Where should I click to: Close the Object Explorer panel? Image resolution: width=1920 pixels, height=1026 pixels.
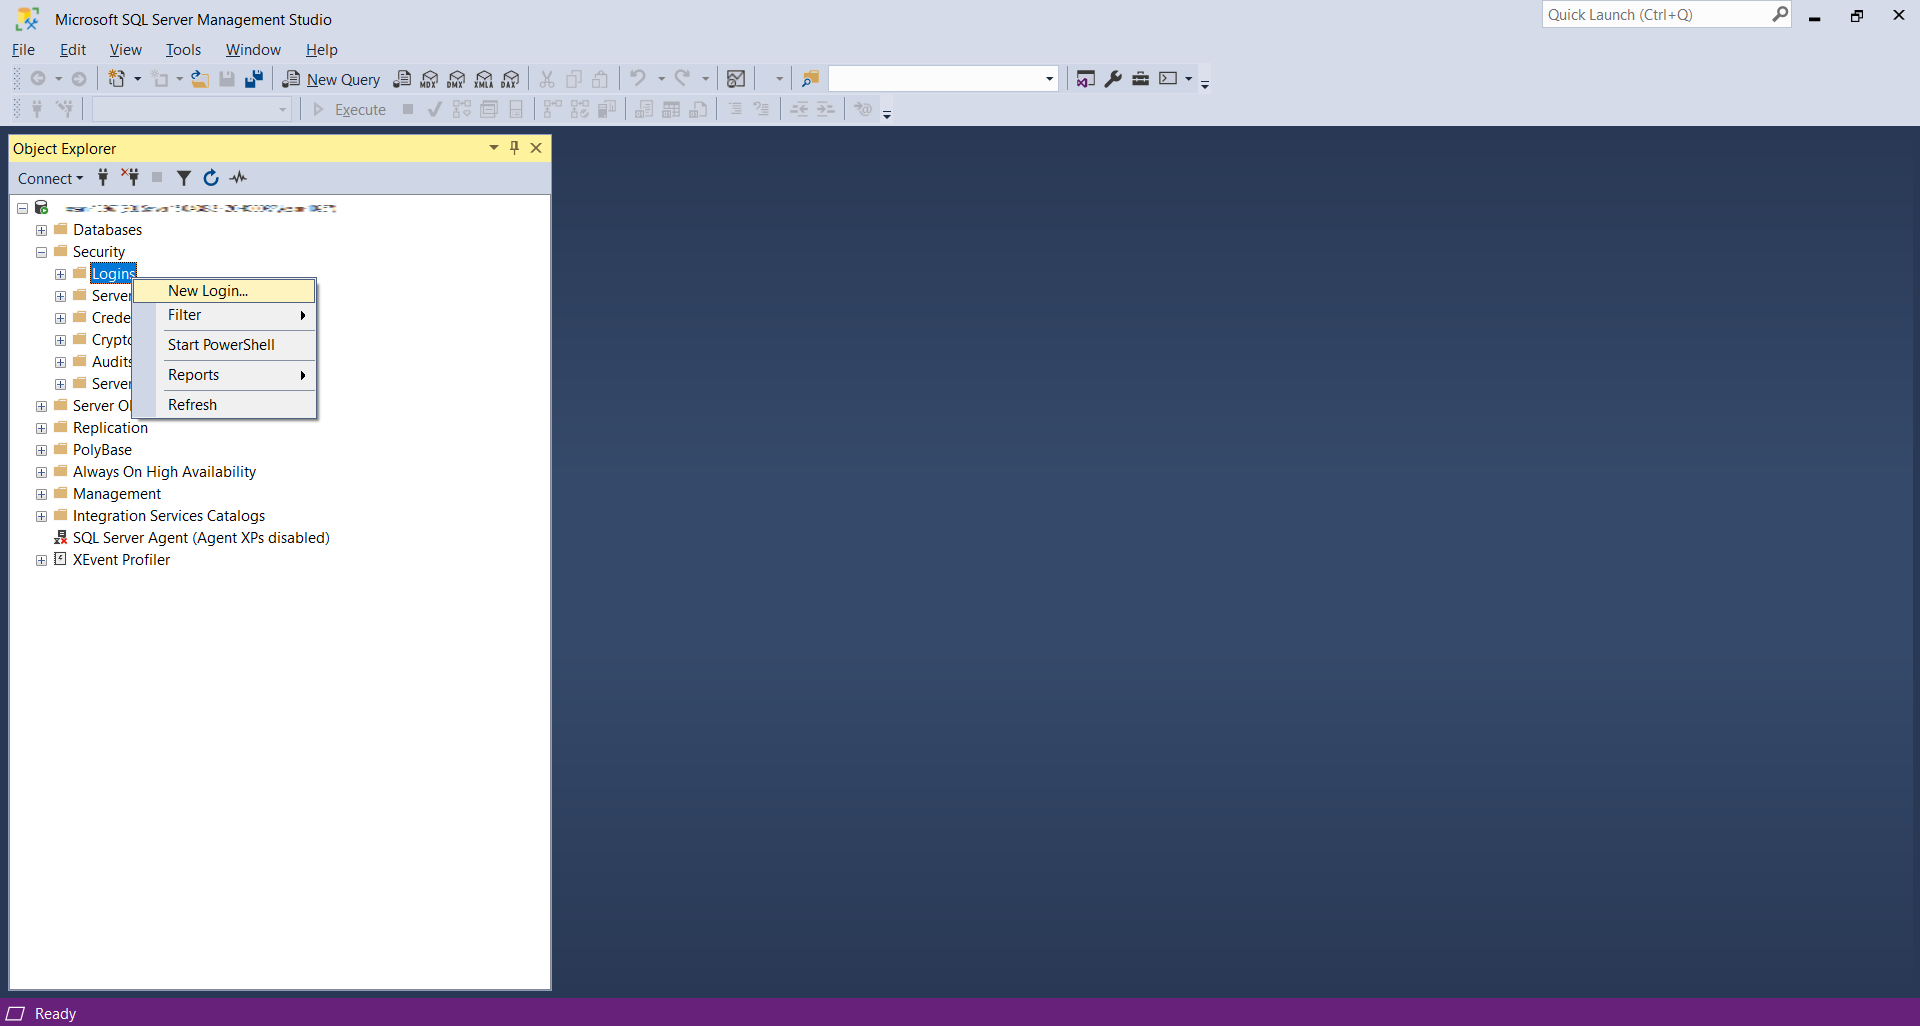point(536,148)
